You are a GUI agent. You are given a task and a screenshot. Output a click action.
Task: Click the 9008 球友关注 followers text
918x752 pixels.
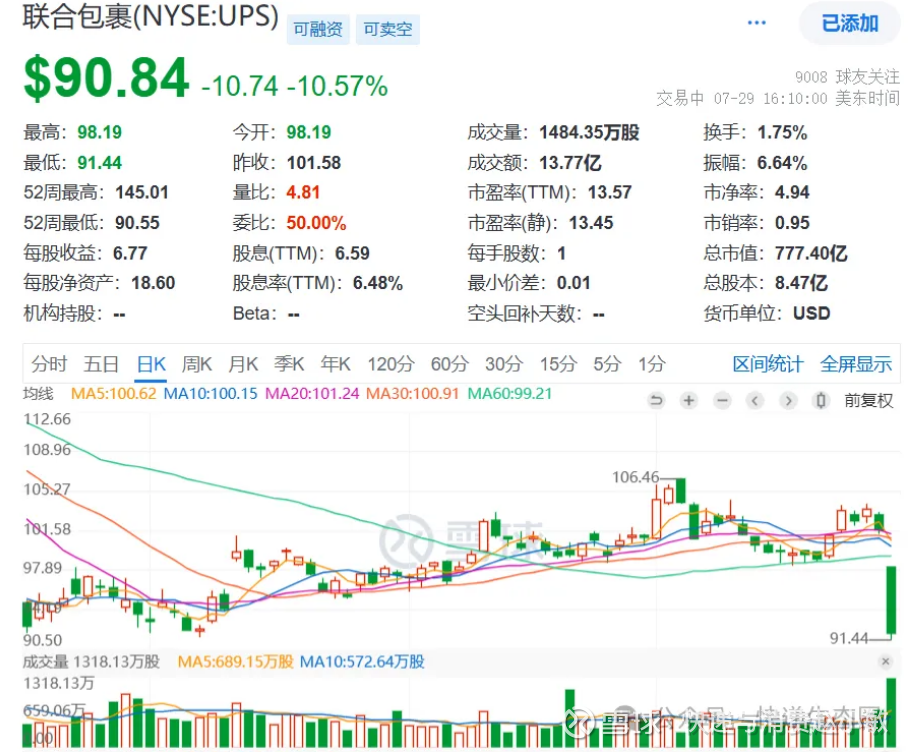tap(847, 77)
